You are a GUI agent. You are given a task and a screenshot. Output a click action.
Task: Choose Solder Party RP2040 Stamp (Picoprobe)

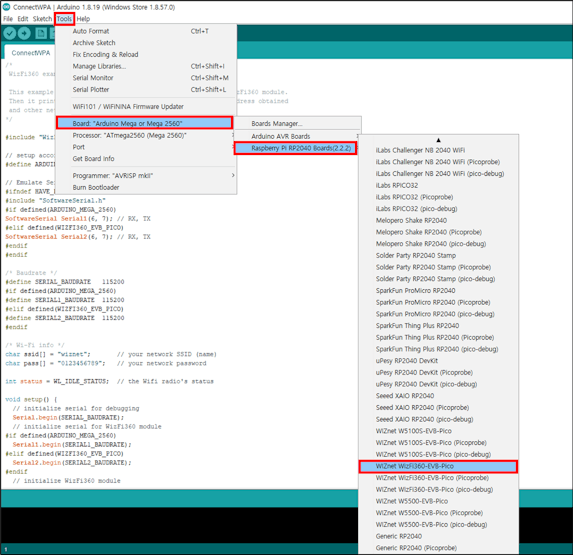tap(439, 267)
